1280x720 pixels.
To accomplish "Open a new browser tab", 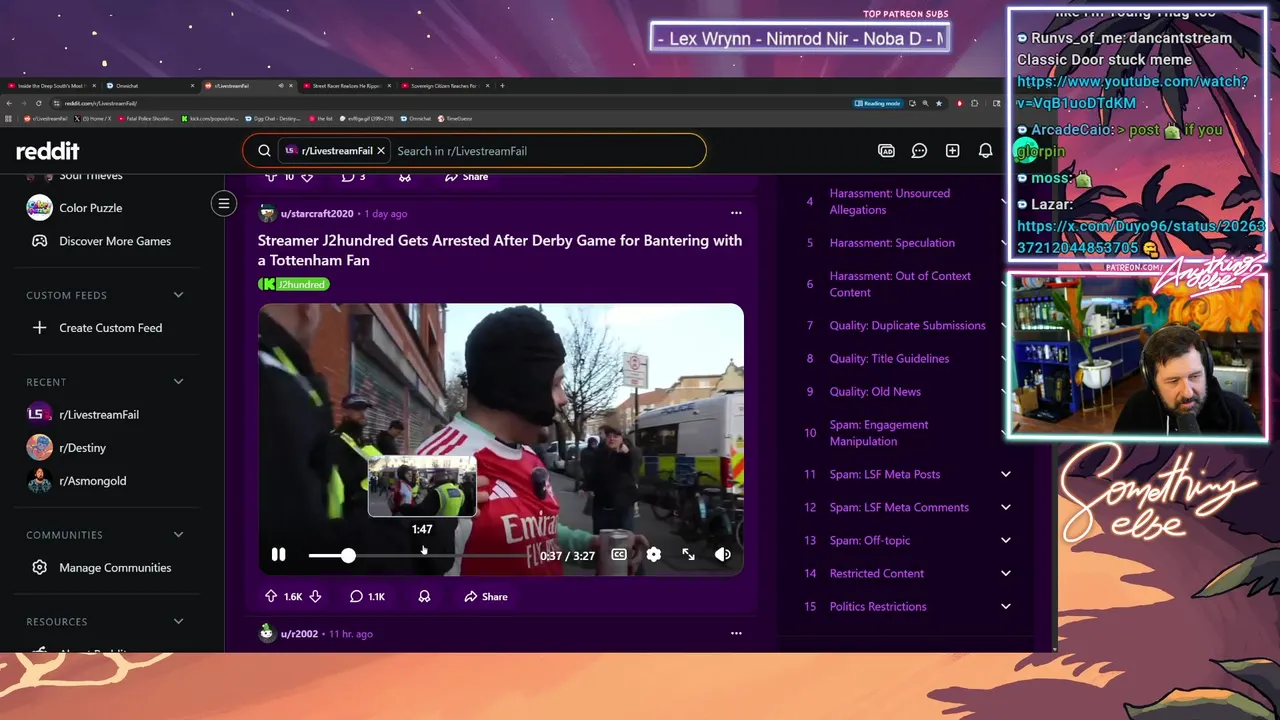I will (502, 86).
